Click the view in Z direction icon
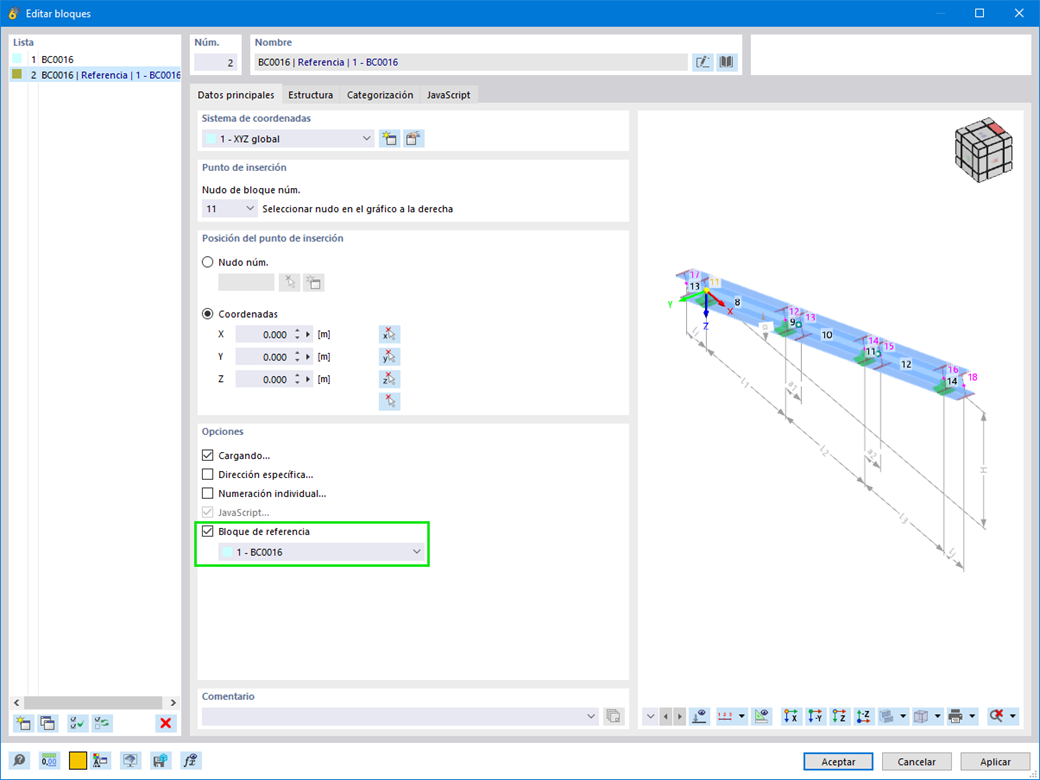 pyautogui.click(x=839, y=716)
